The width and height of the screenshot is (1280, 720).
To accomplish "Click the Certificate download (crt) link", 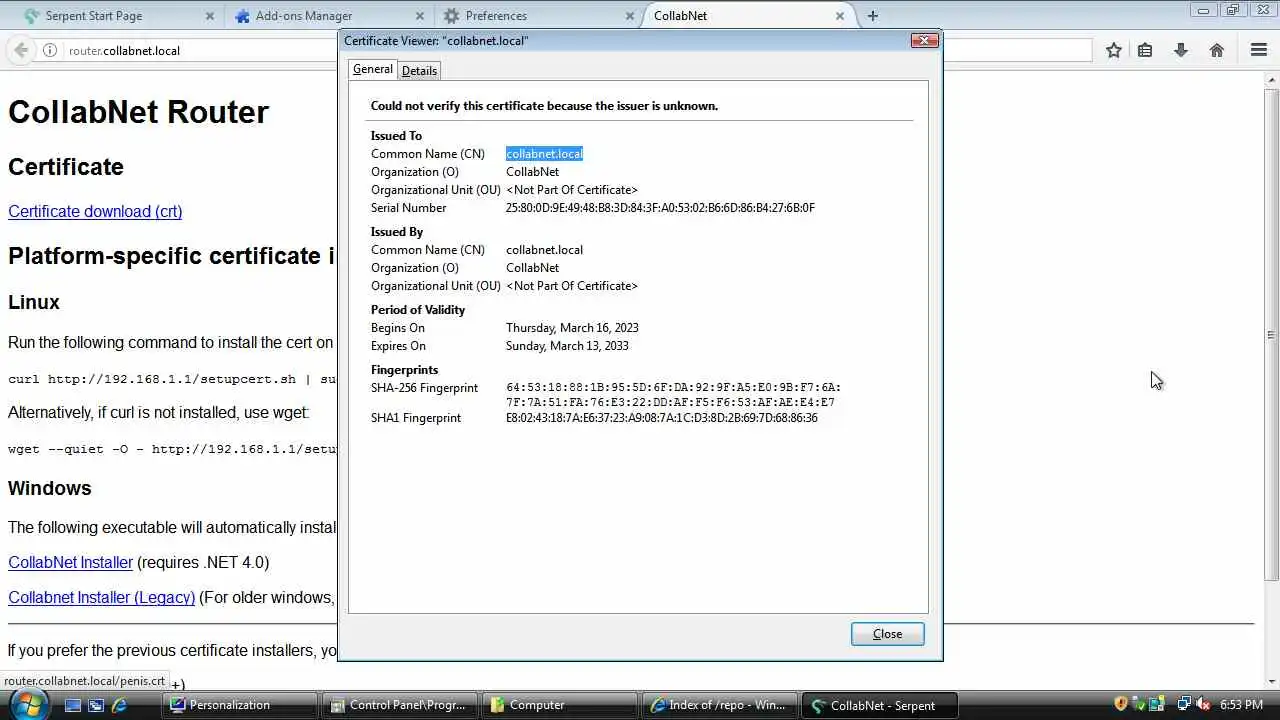I will [95, 211].
